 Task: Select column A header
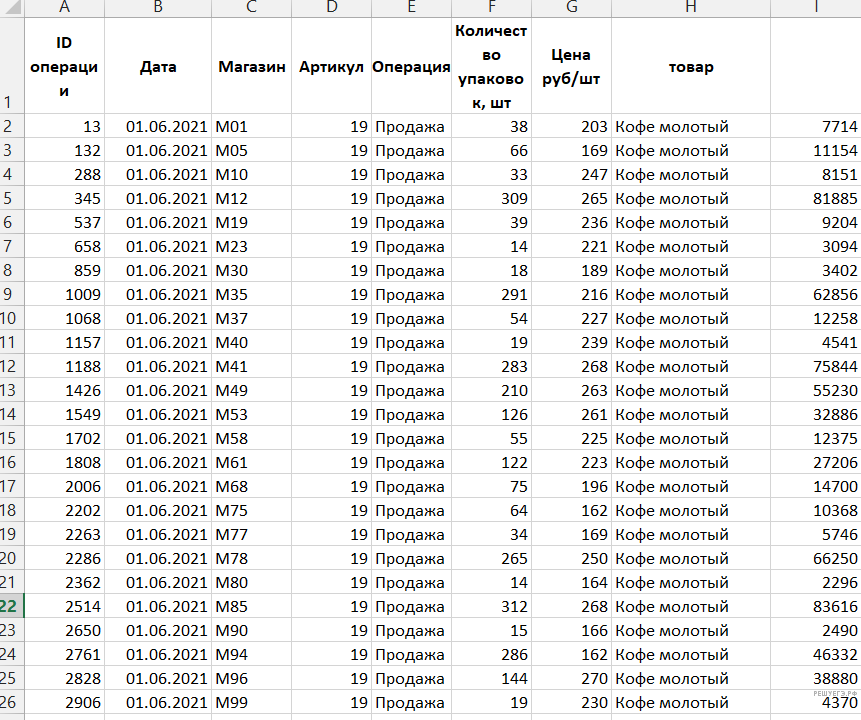coord(65,8)
